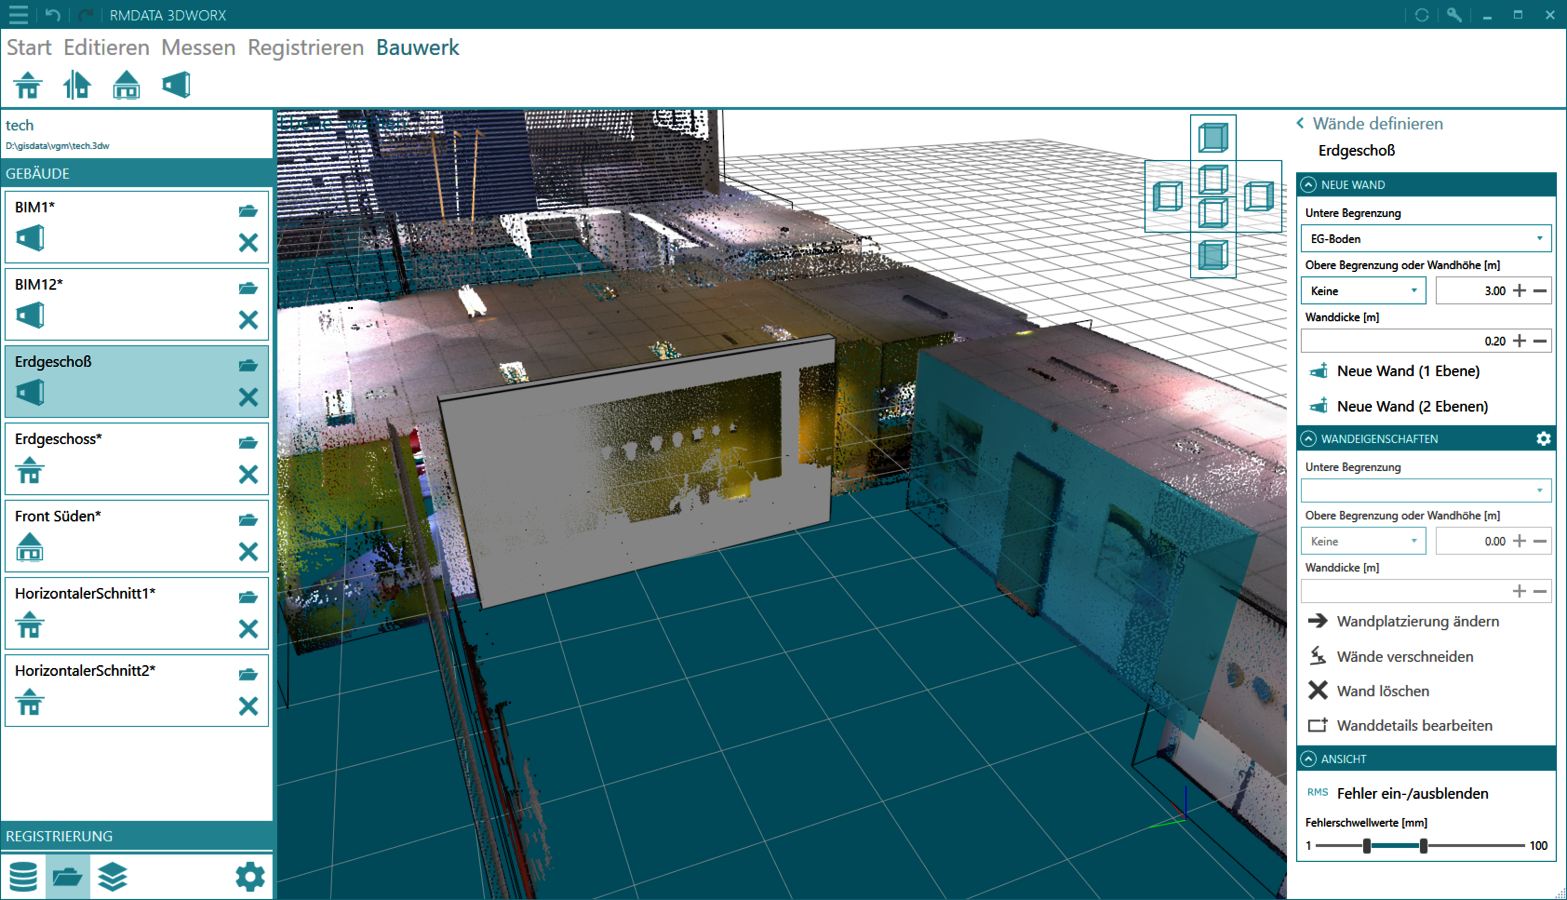Delete the Front Süden* entry with X
1567x900 pixels.
pyautogui.click(x=248, y=551)
